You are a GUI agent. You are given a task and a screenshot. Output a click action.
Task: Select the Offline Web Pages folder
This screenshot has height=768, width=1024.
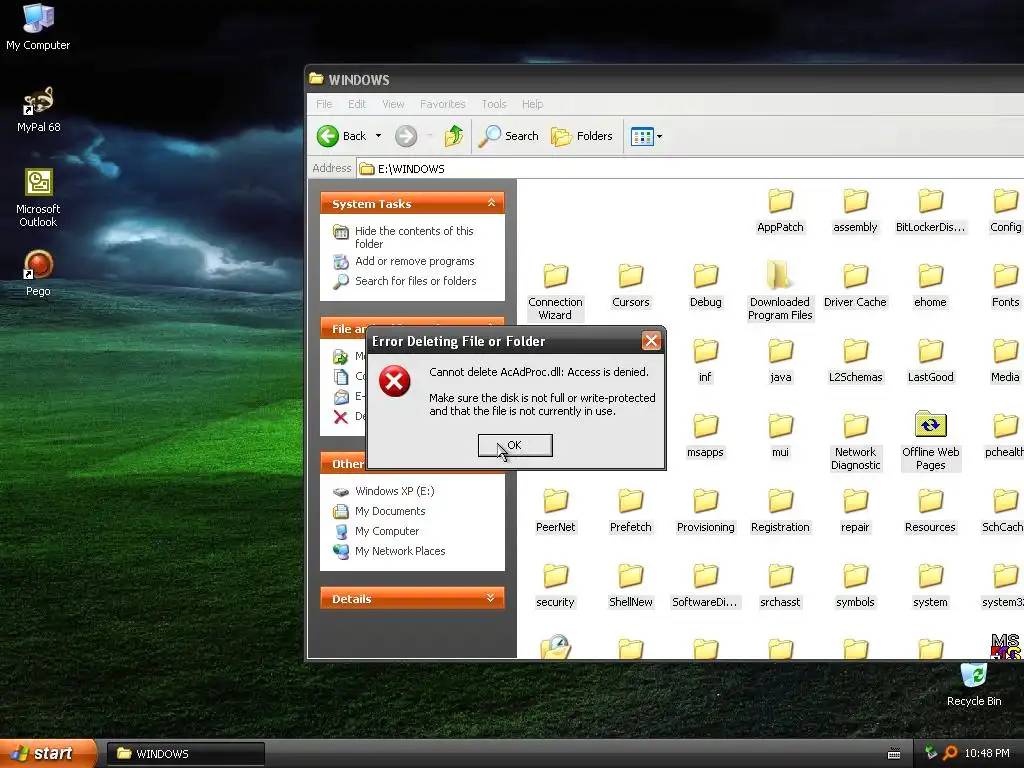coord(930,441)
